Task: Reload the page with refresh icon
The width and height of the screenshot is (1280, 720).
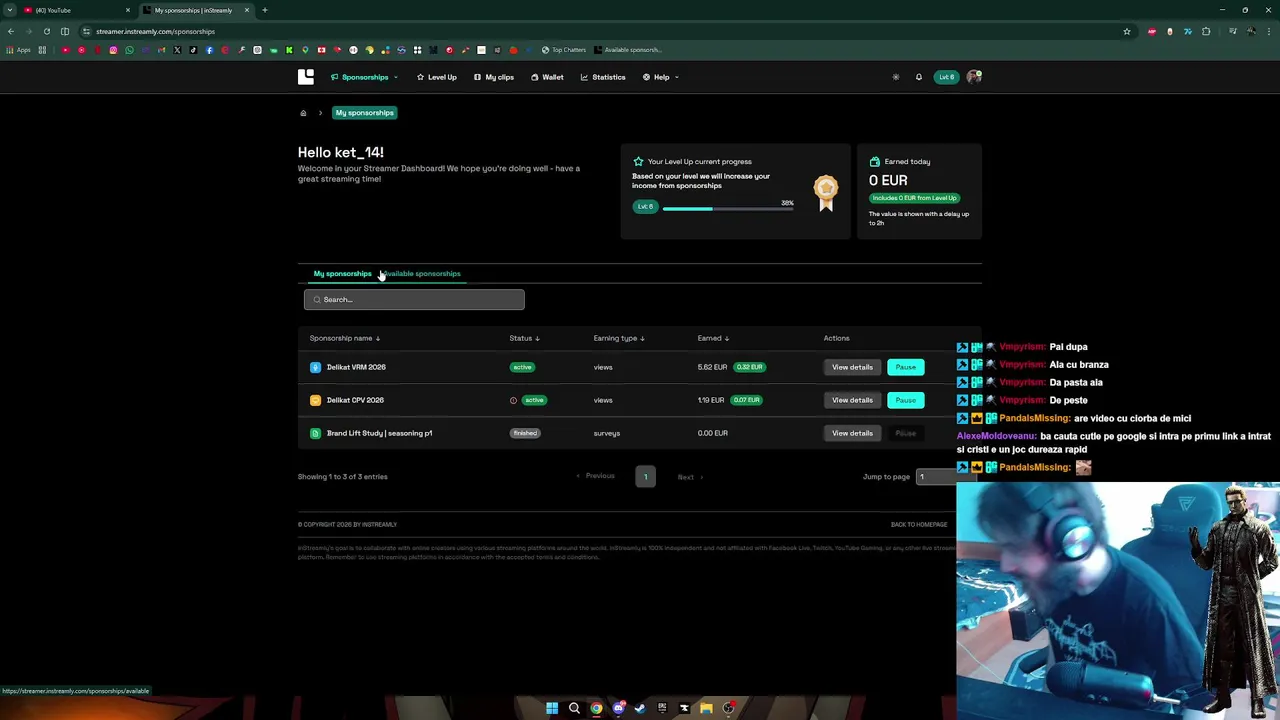Action: [46, 31]
